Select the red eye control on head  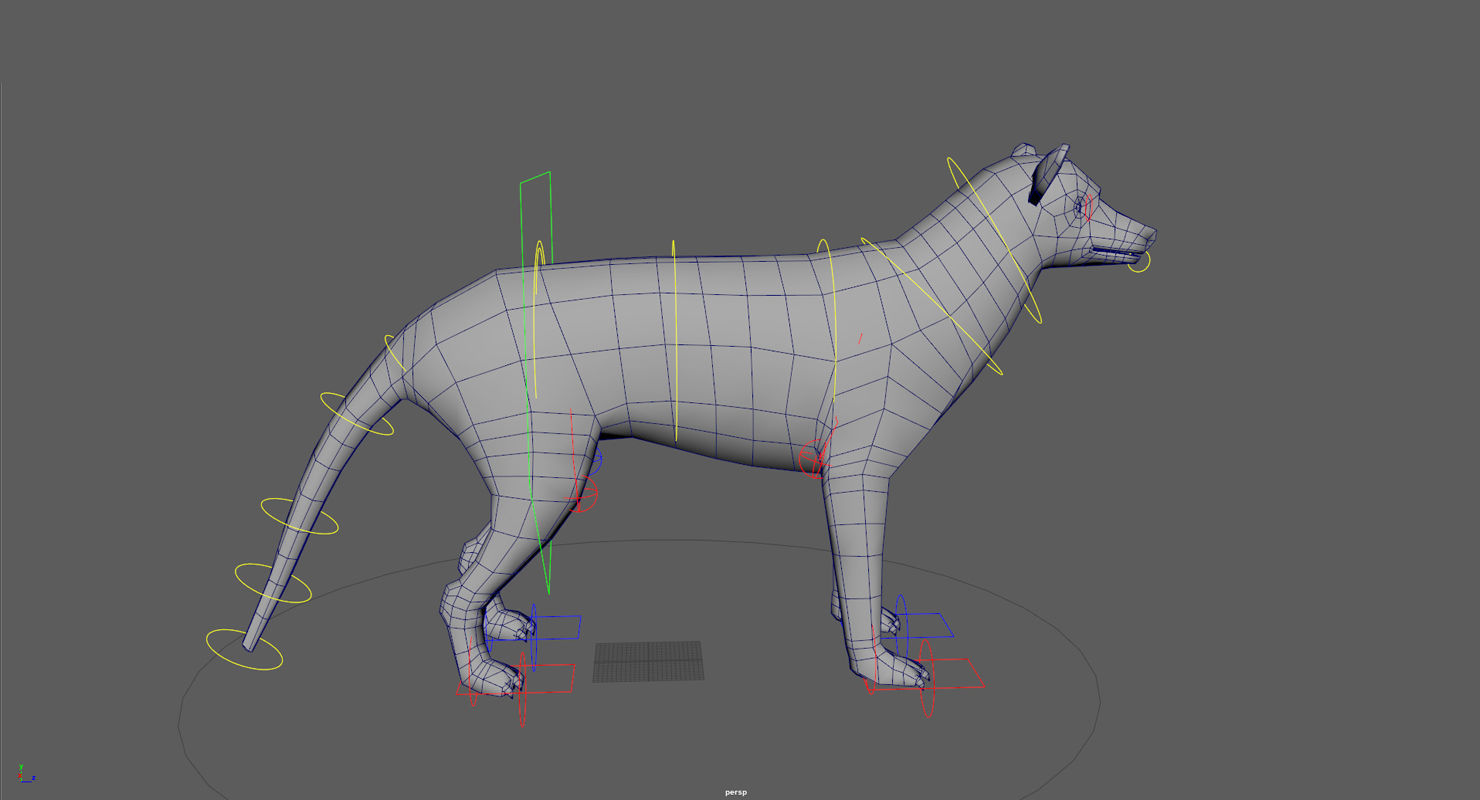coord(1086,207)
